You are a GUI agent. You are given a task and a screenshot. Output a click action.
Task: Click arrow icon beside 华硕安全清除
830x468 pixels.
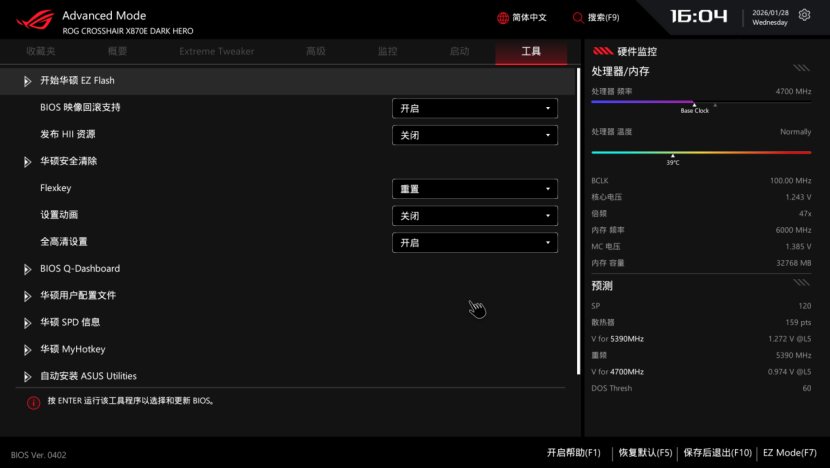click(x=28, y=162)
